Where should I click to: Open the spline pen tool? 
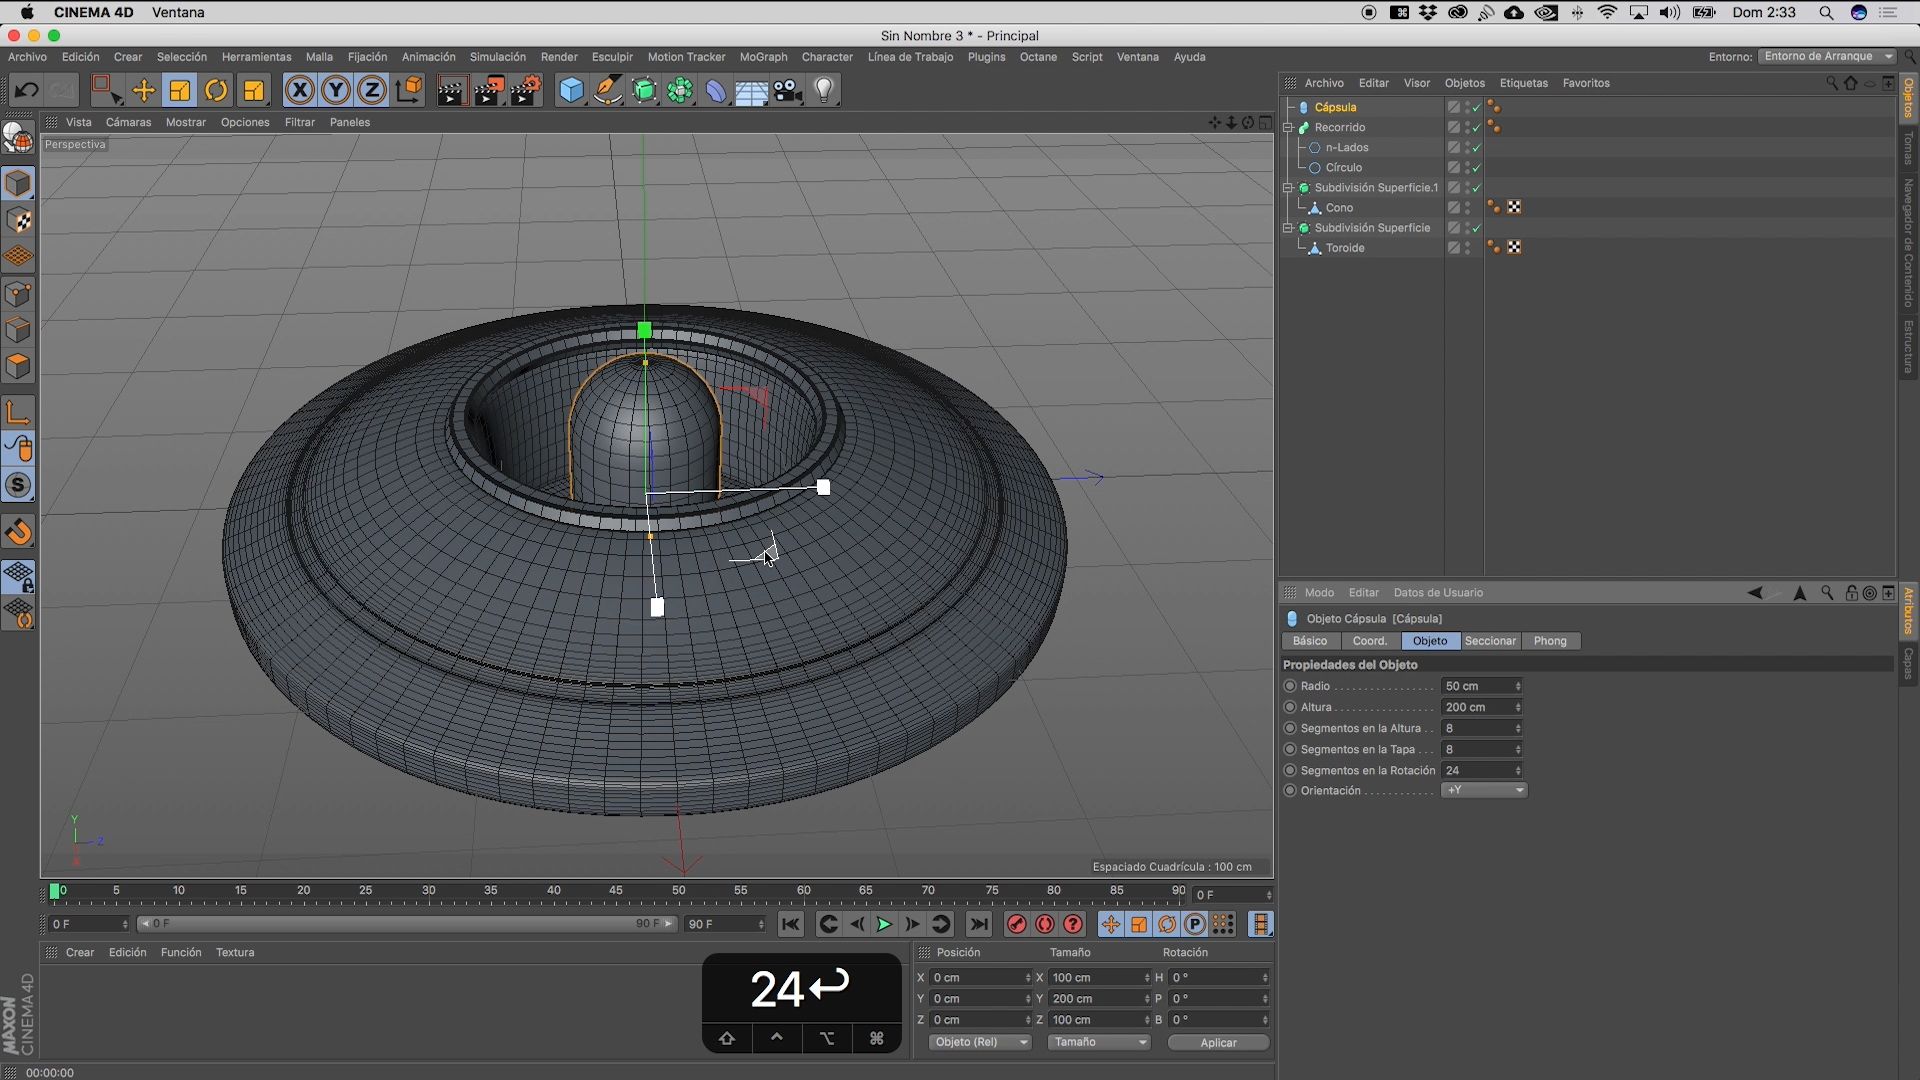[607, 90]
